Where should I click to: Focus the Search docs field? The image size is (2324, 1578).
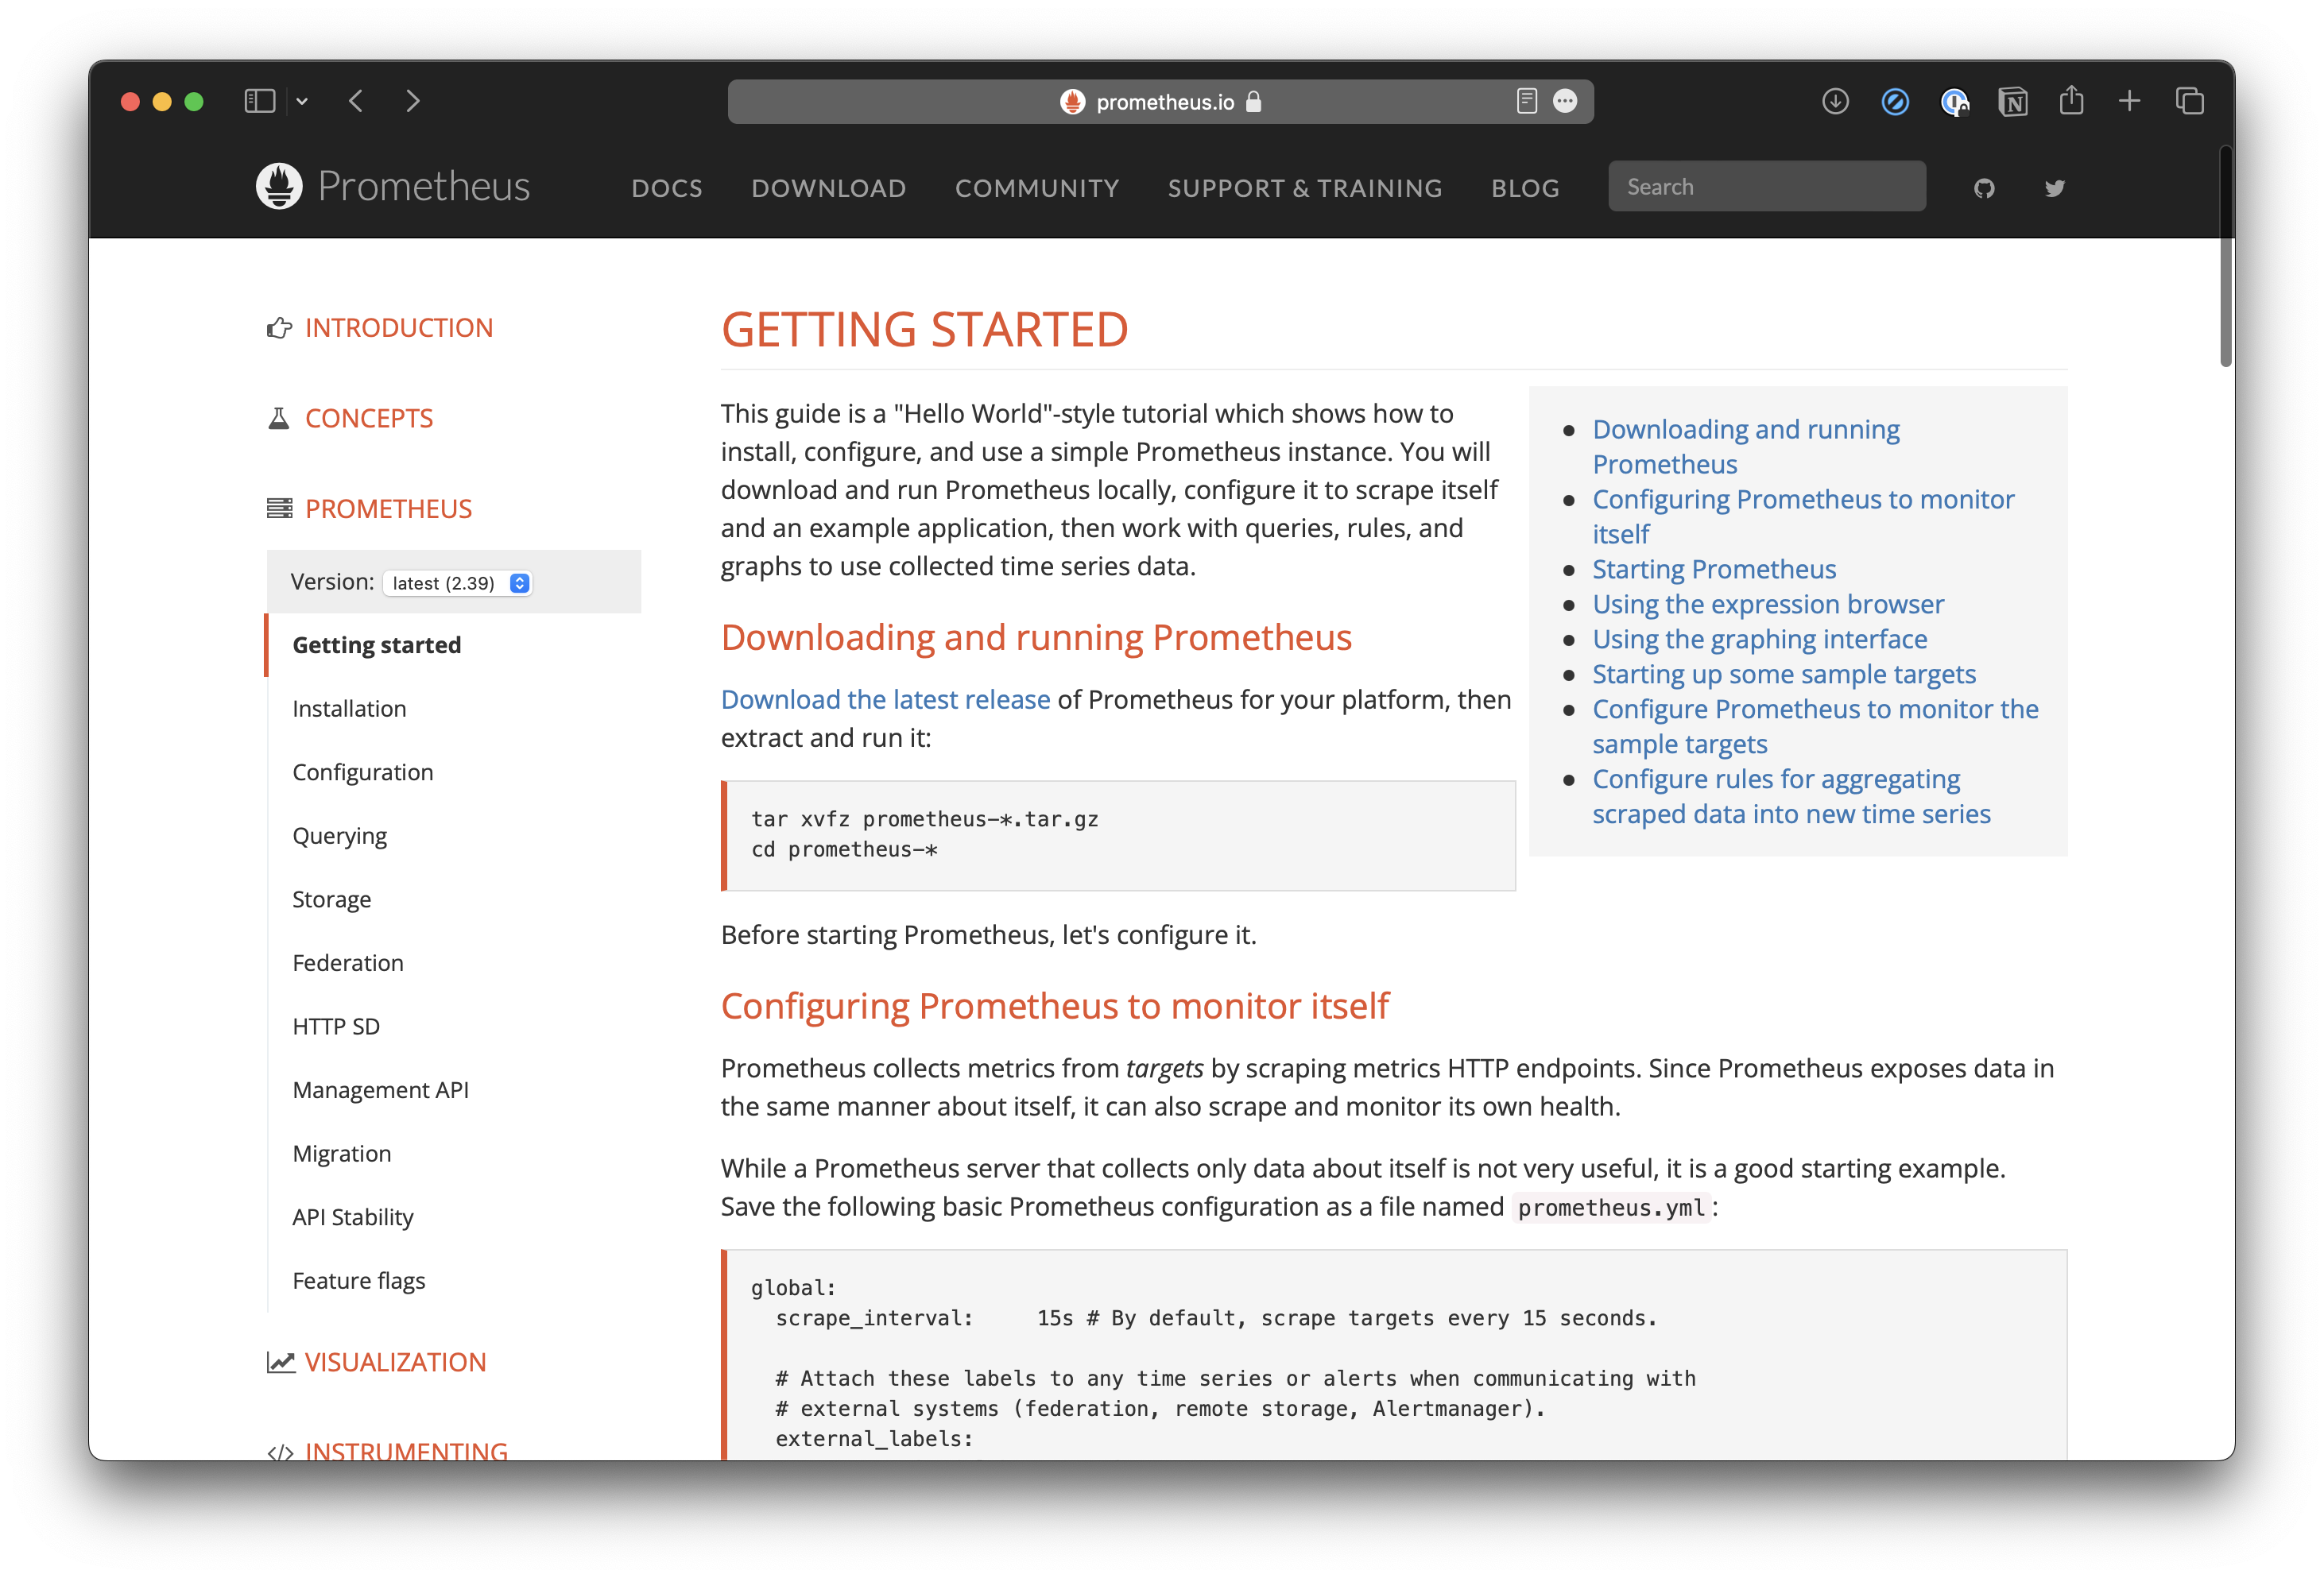click(1766, 186)
